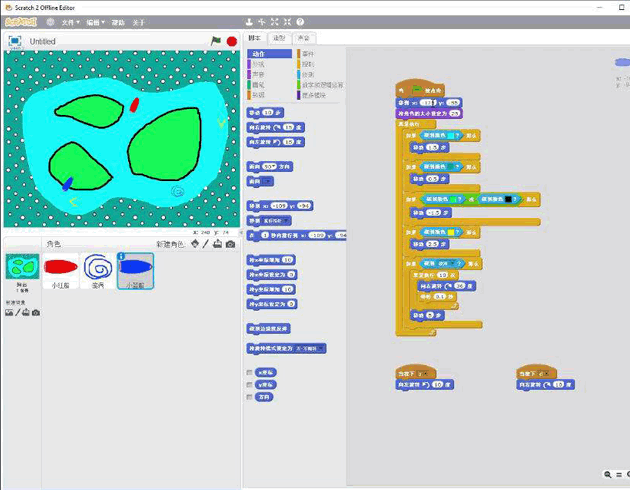
Task: Select the Operators block category
Action: [x=322, y=85]
